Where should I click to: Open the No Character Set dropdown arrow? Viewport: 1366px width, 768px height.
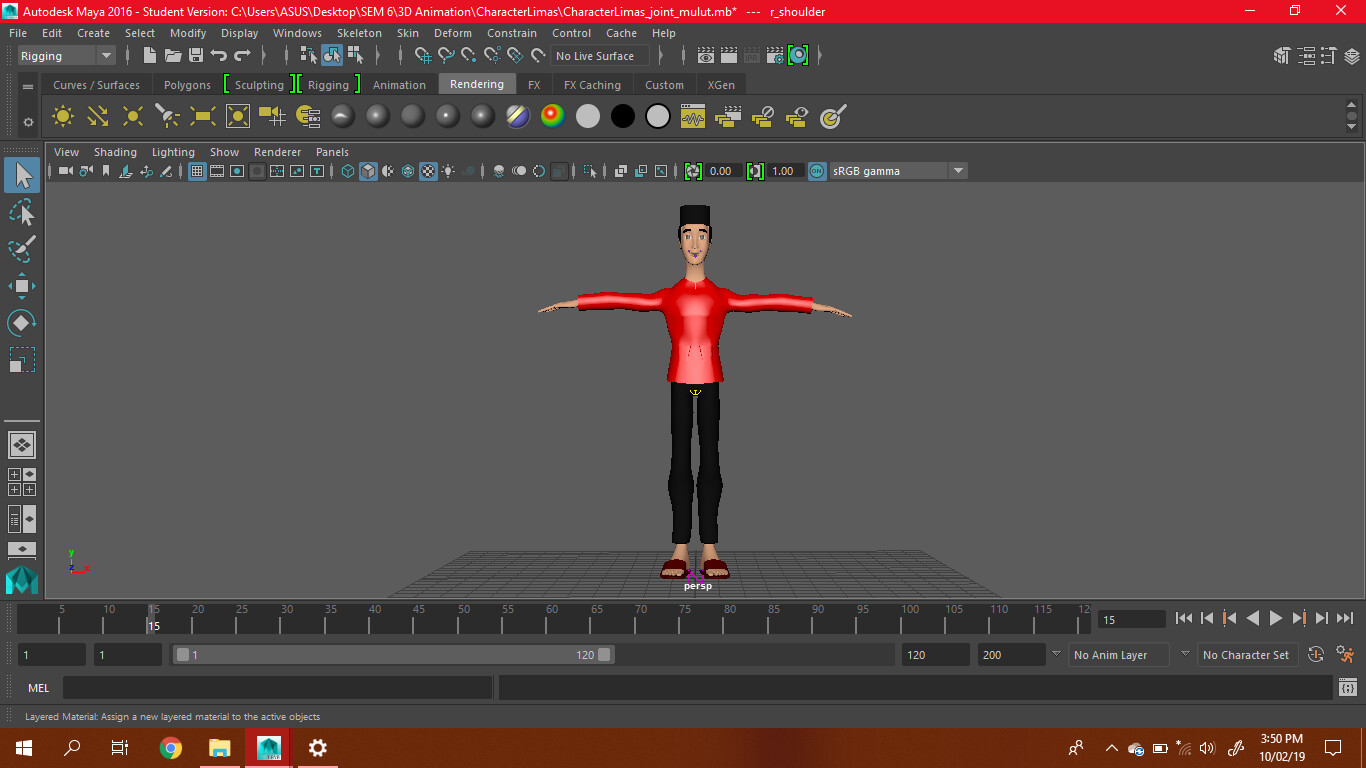[1185, 654]
